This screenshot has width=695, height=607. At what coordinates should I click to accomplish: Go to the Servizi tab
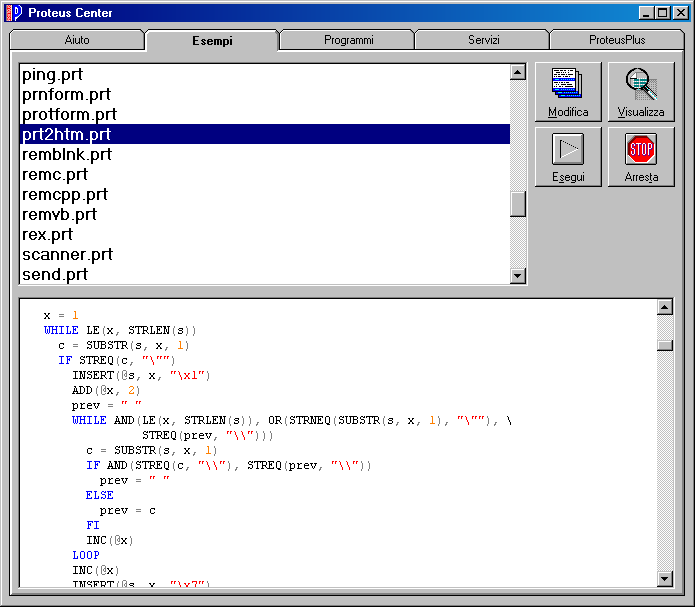(484, 40)
